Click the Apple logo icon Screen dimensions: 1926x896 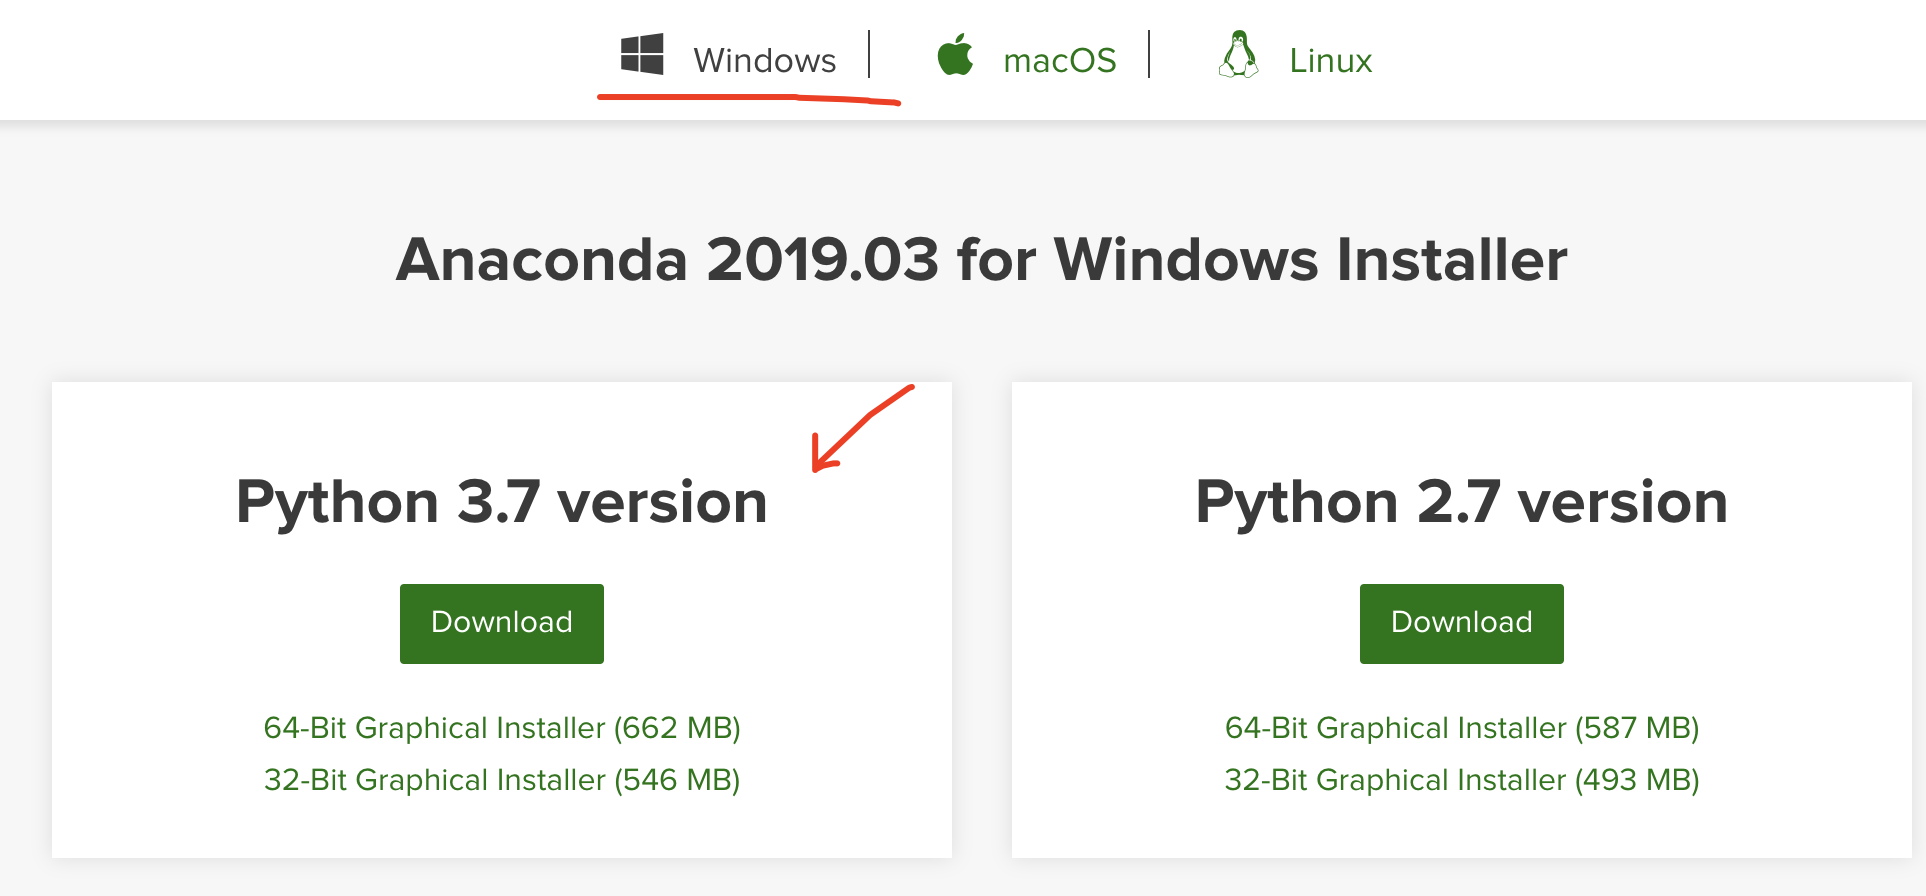click(x=955, y=54)
